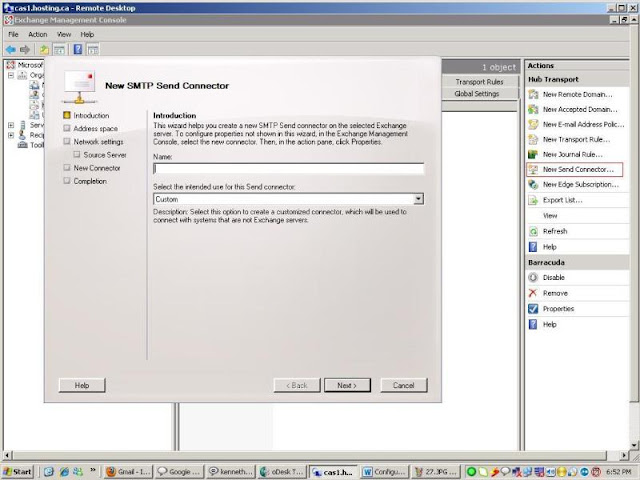
Task: Click New Send Connector action link
Action: click(578, 169)
